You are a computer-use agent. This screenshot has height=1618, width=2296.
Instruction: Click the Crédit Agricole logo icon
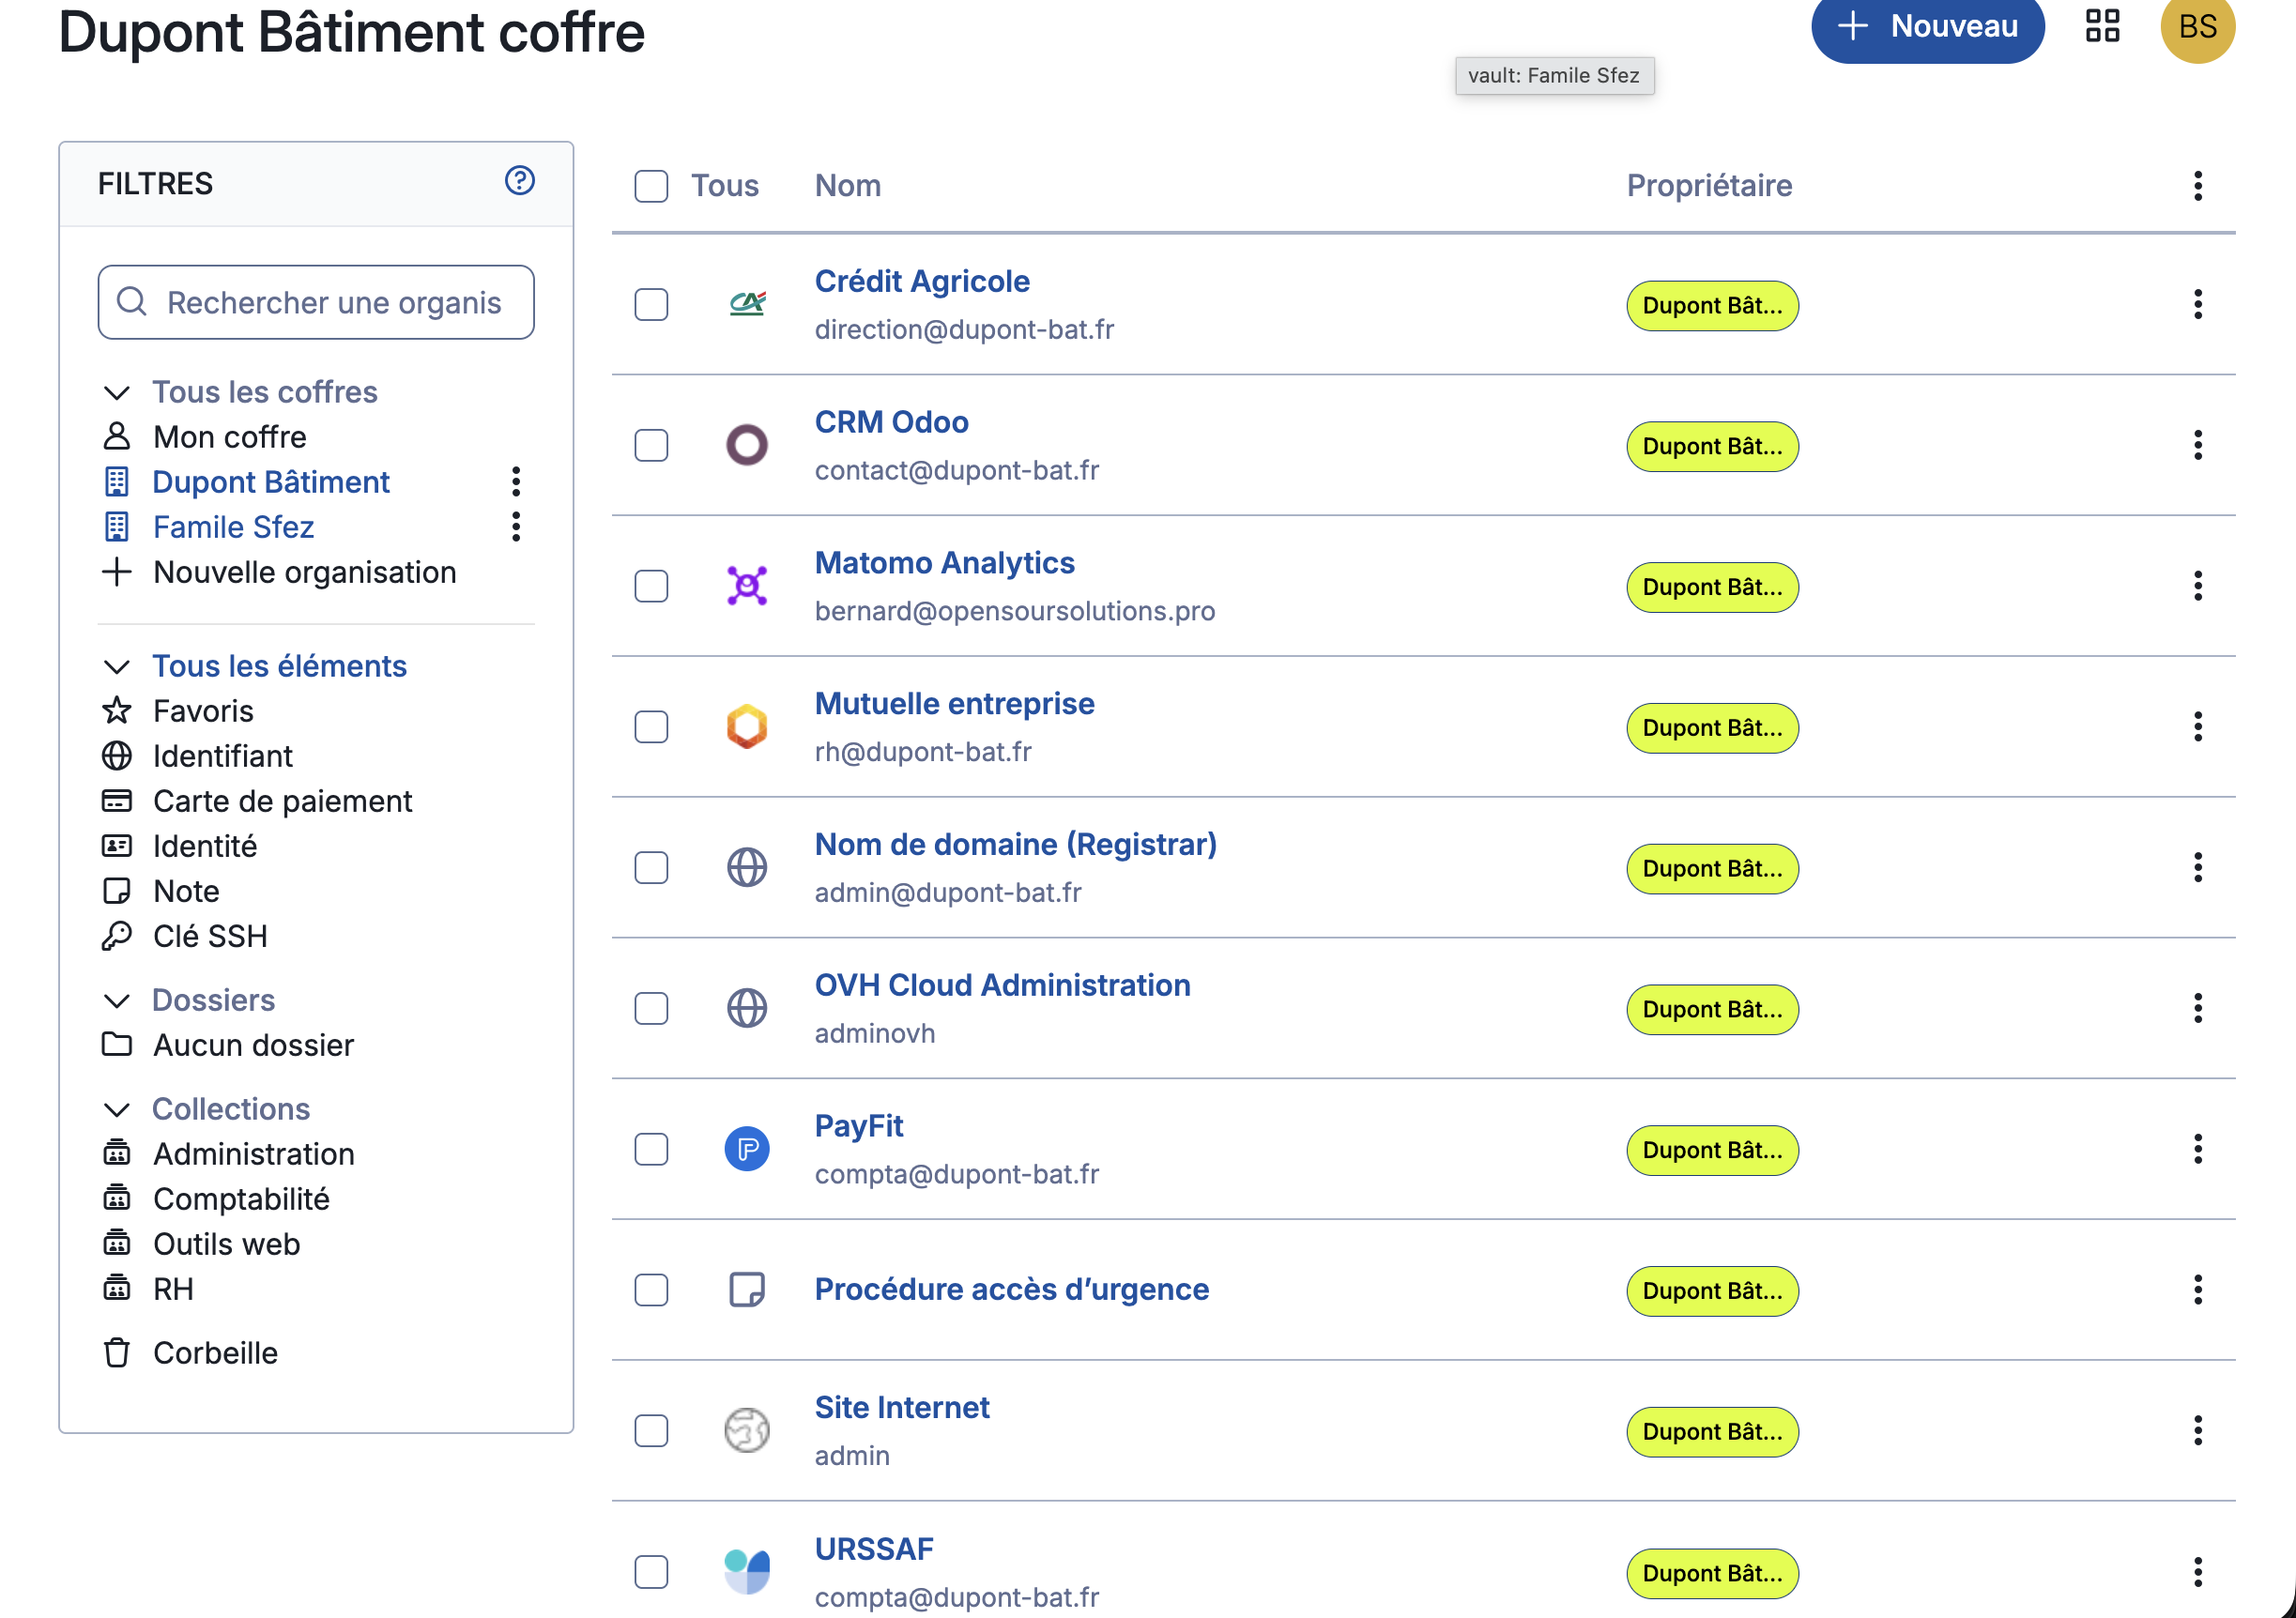pos(747,304)
